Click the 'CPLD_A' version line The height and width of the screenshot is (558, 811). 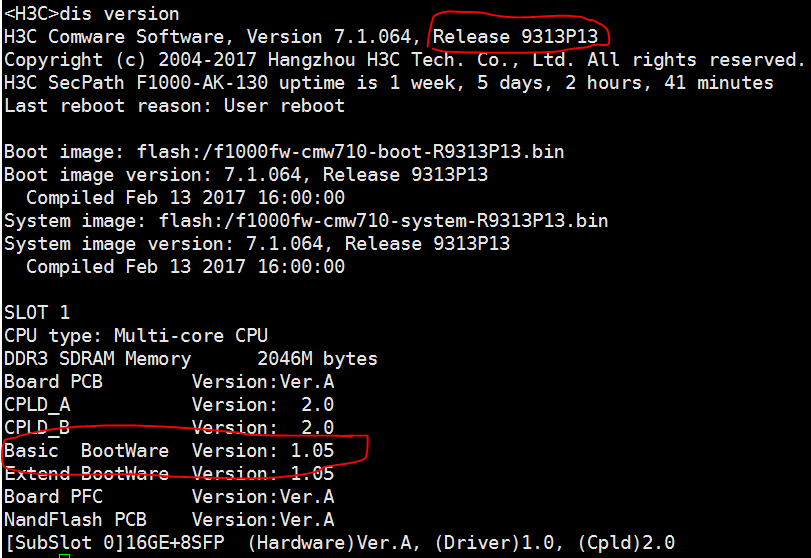[x=168, y=404]
